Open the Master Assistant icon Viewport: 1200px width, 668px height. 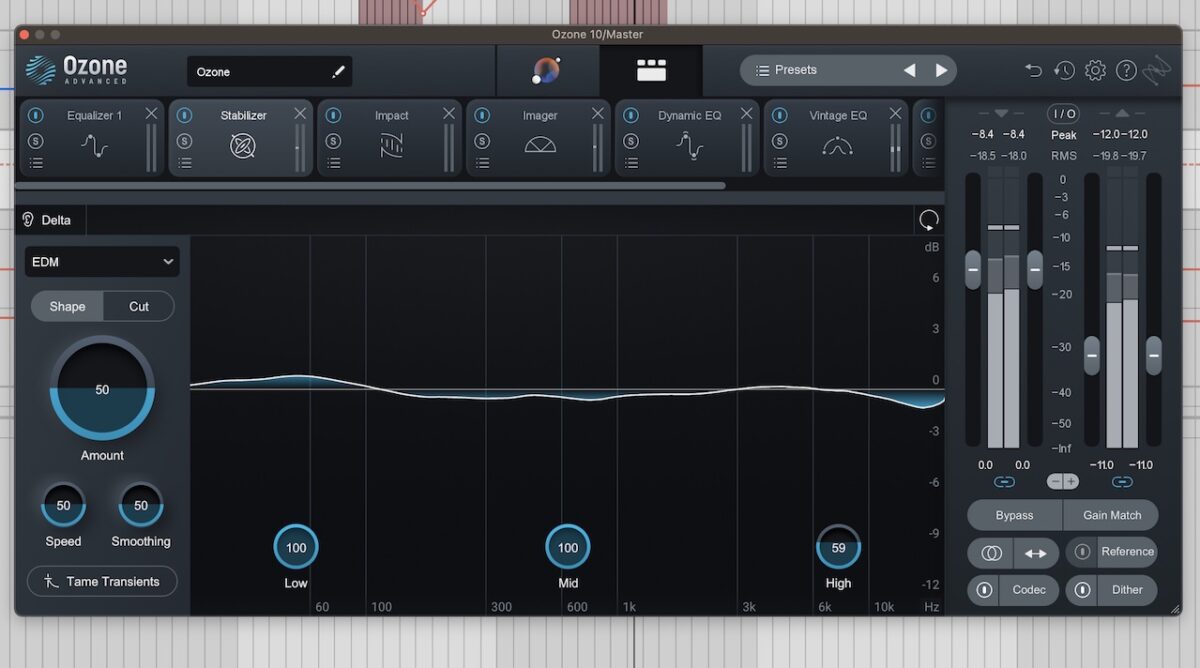click(546, 70)
